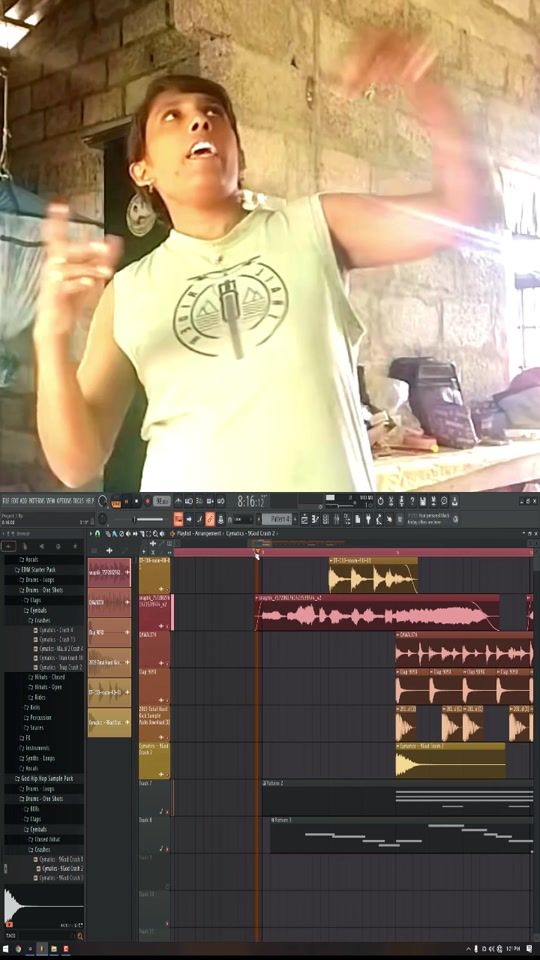Click the browser search magnifier icon
Screen dimensions: 540x960
point(80,936)
